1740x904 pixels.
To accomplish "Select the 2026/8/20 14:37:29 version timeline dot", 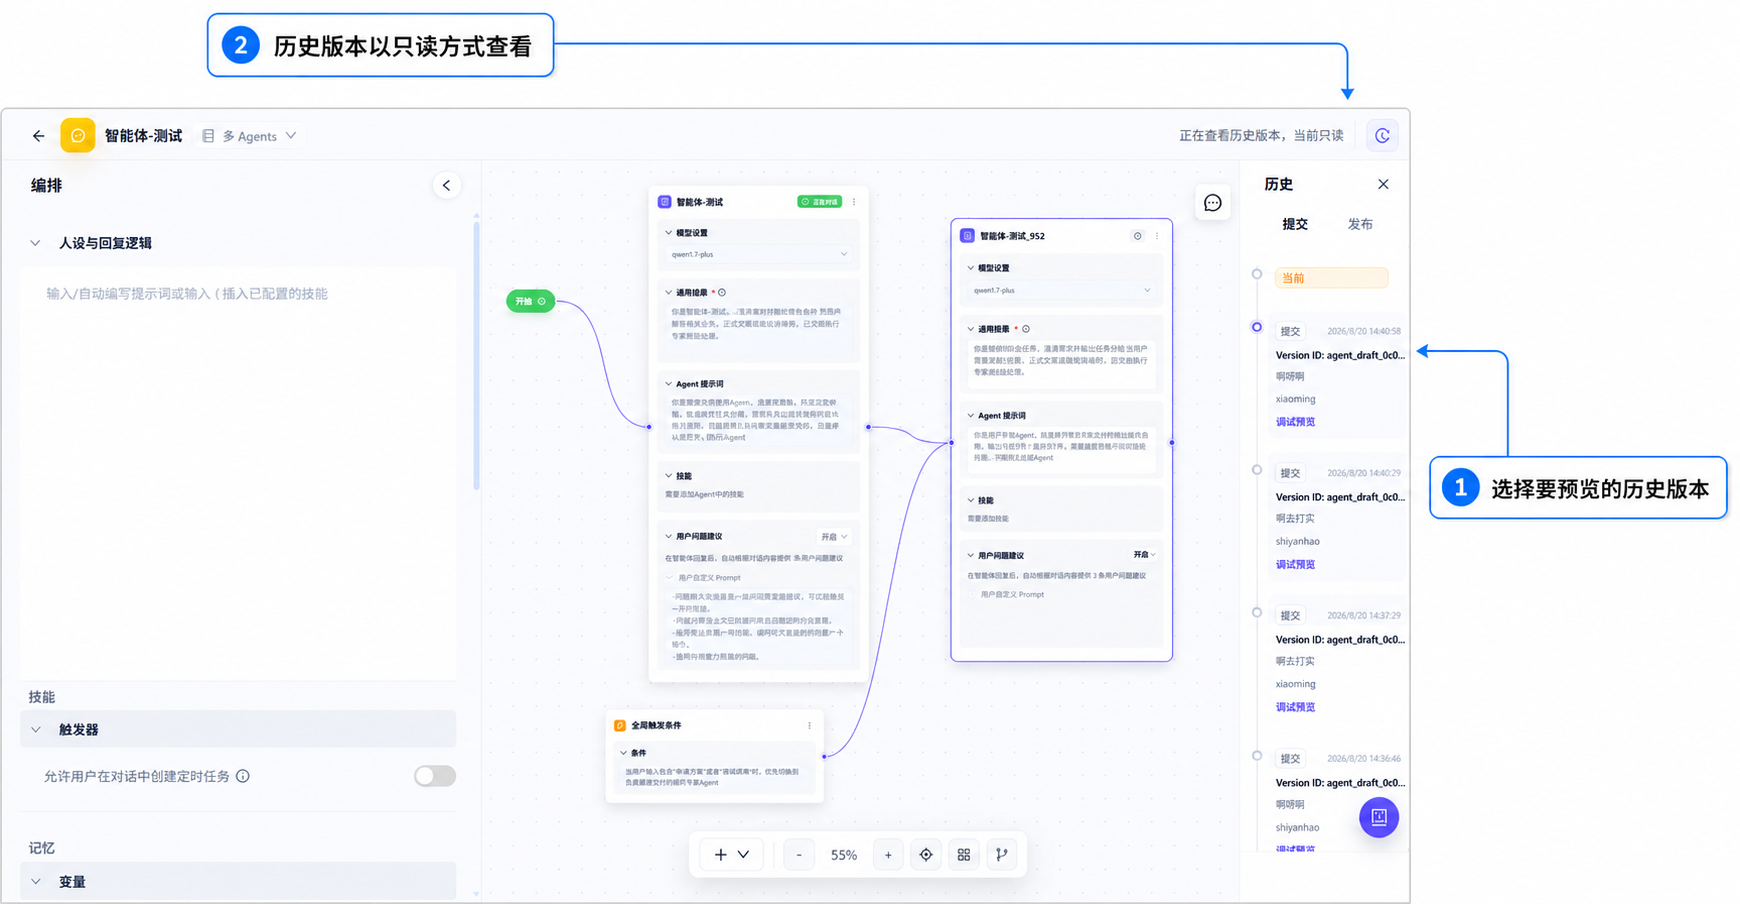I will (1257, 613).
